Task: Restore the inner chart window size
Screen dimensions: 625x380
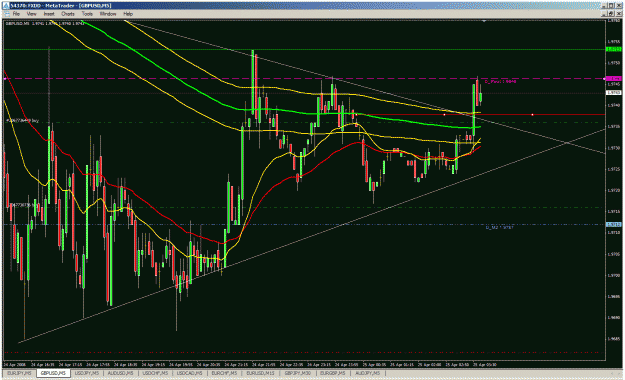Action: [x=611, y=14]
